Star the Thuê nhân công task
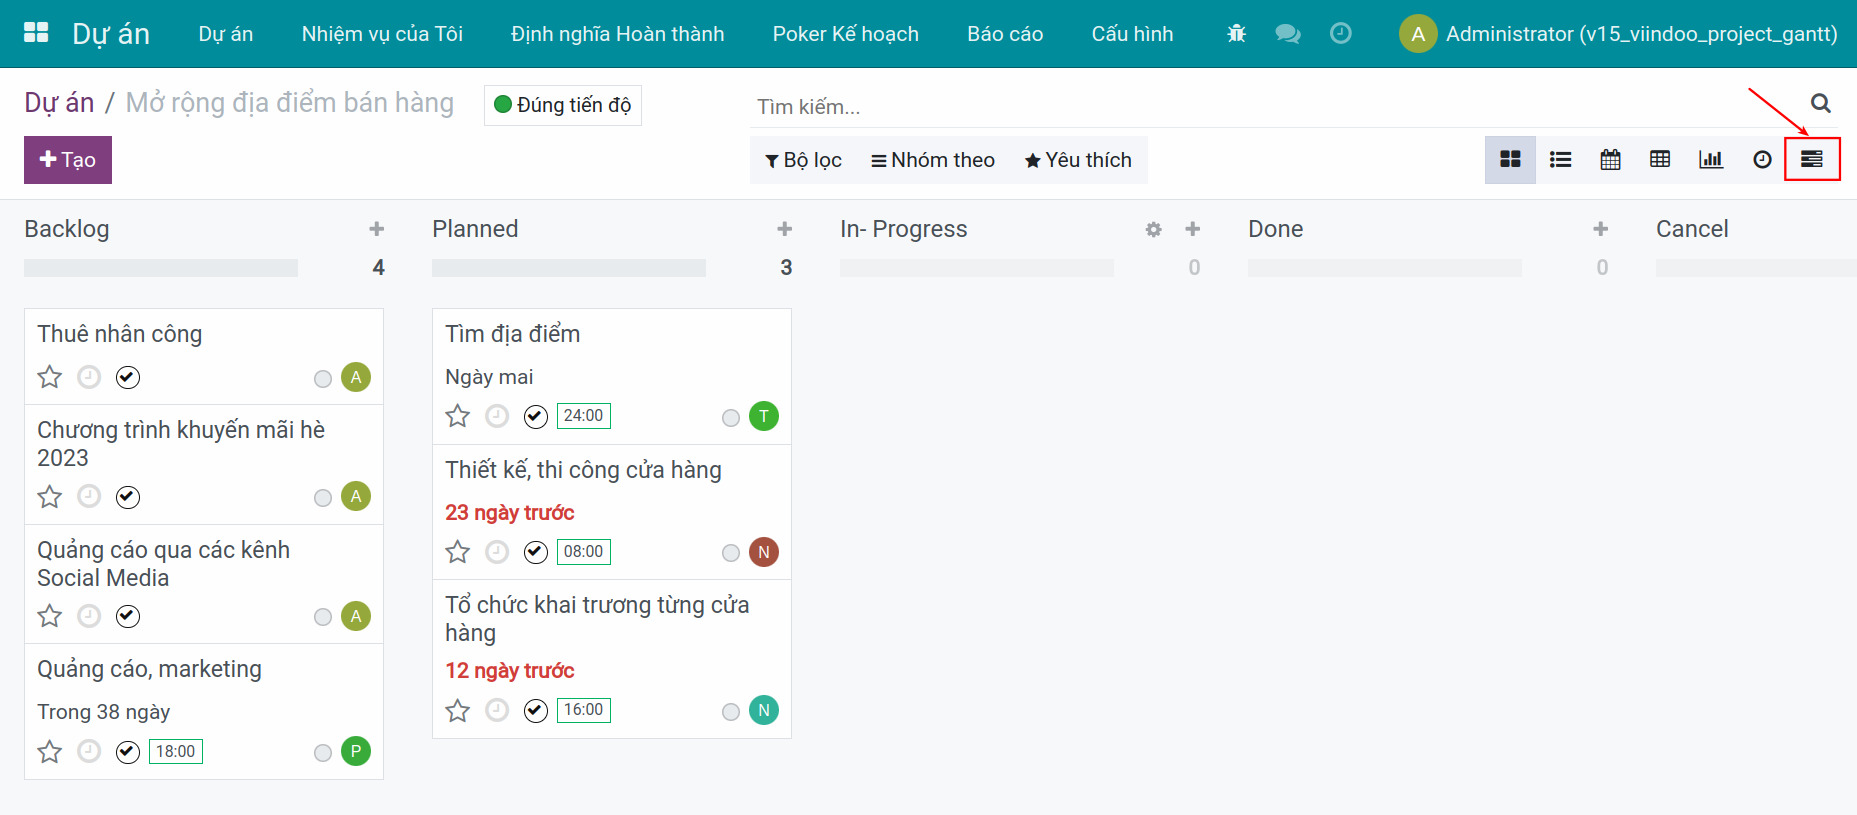Viewport: 1857px width, 815px height. pos(50,377)
